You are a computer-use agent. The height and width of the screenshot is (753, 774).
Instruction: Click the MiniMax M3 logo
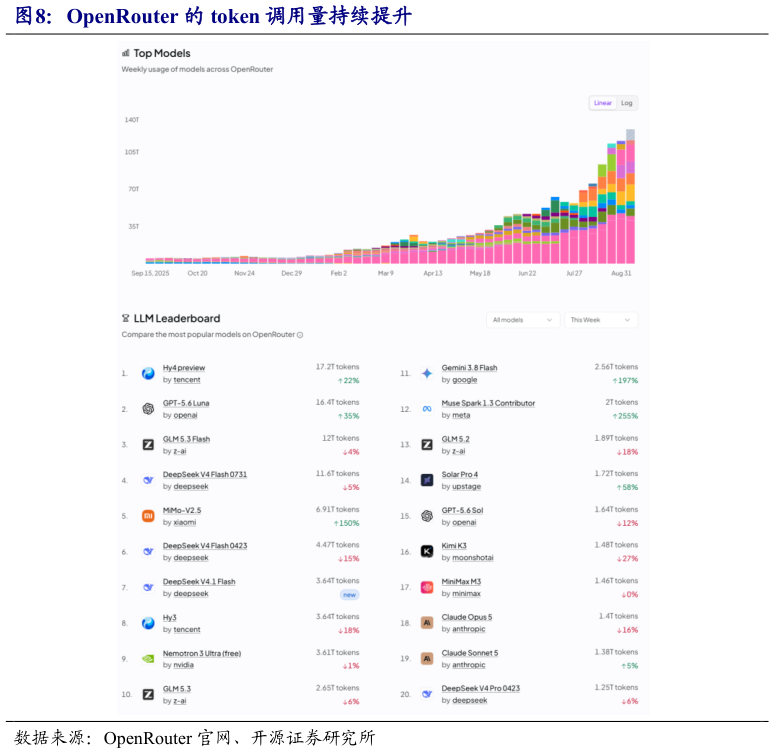click(427, 587)
